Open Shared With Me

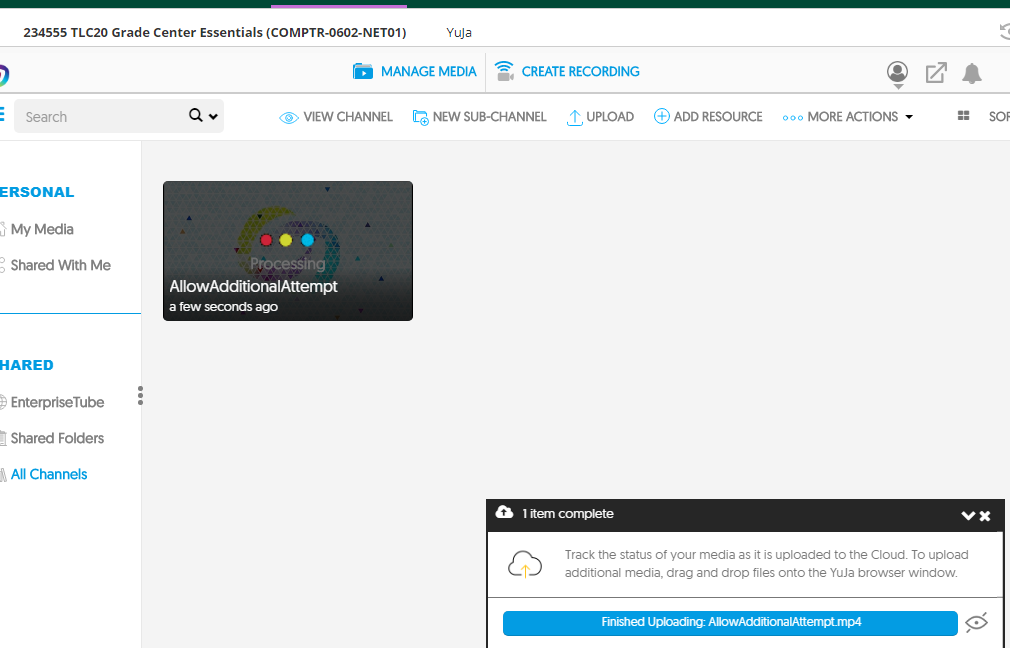click(61, 265)
